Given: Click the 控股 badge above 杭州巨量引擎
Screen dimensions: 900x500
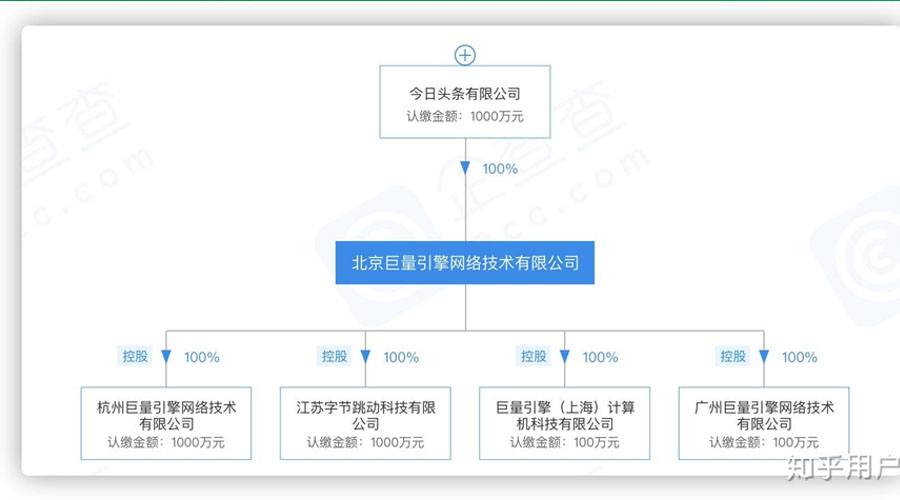Looking at the screenshot, I should click(135, 356).
